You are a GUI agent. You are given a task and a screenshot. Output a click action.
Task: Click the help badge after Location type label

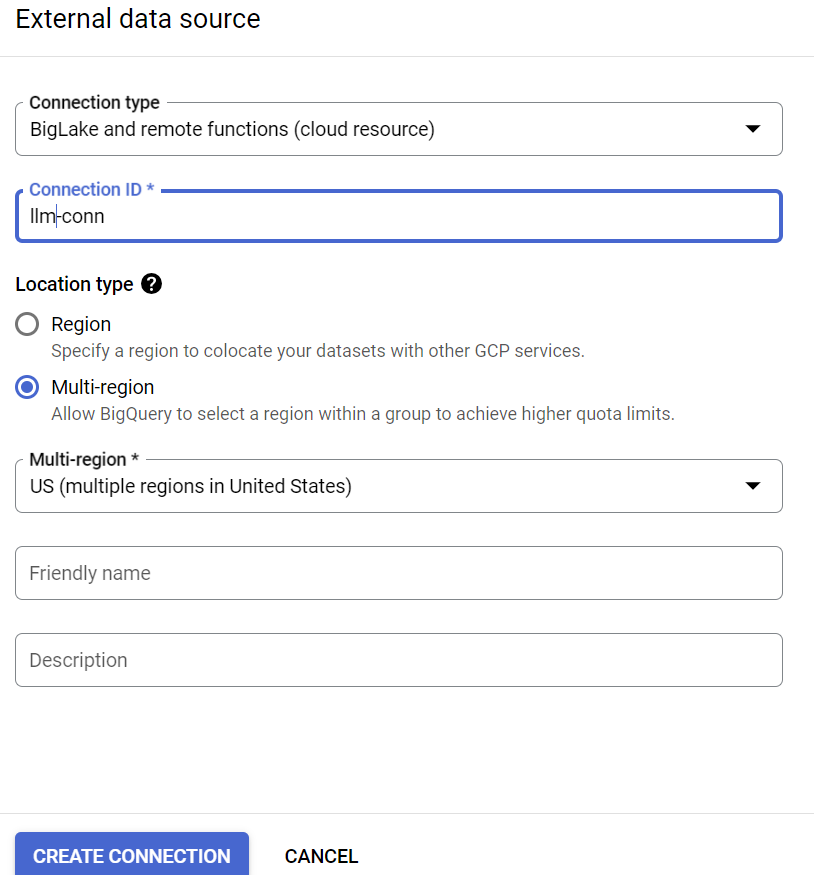(x=152, y=284)
